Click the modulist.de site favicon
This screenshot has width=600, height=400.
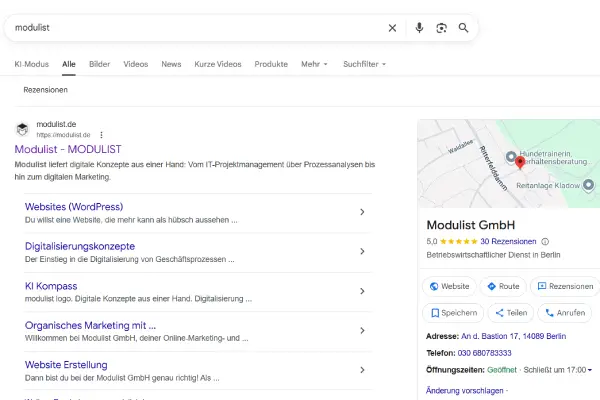(x=22, y=129)
